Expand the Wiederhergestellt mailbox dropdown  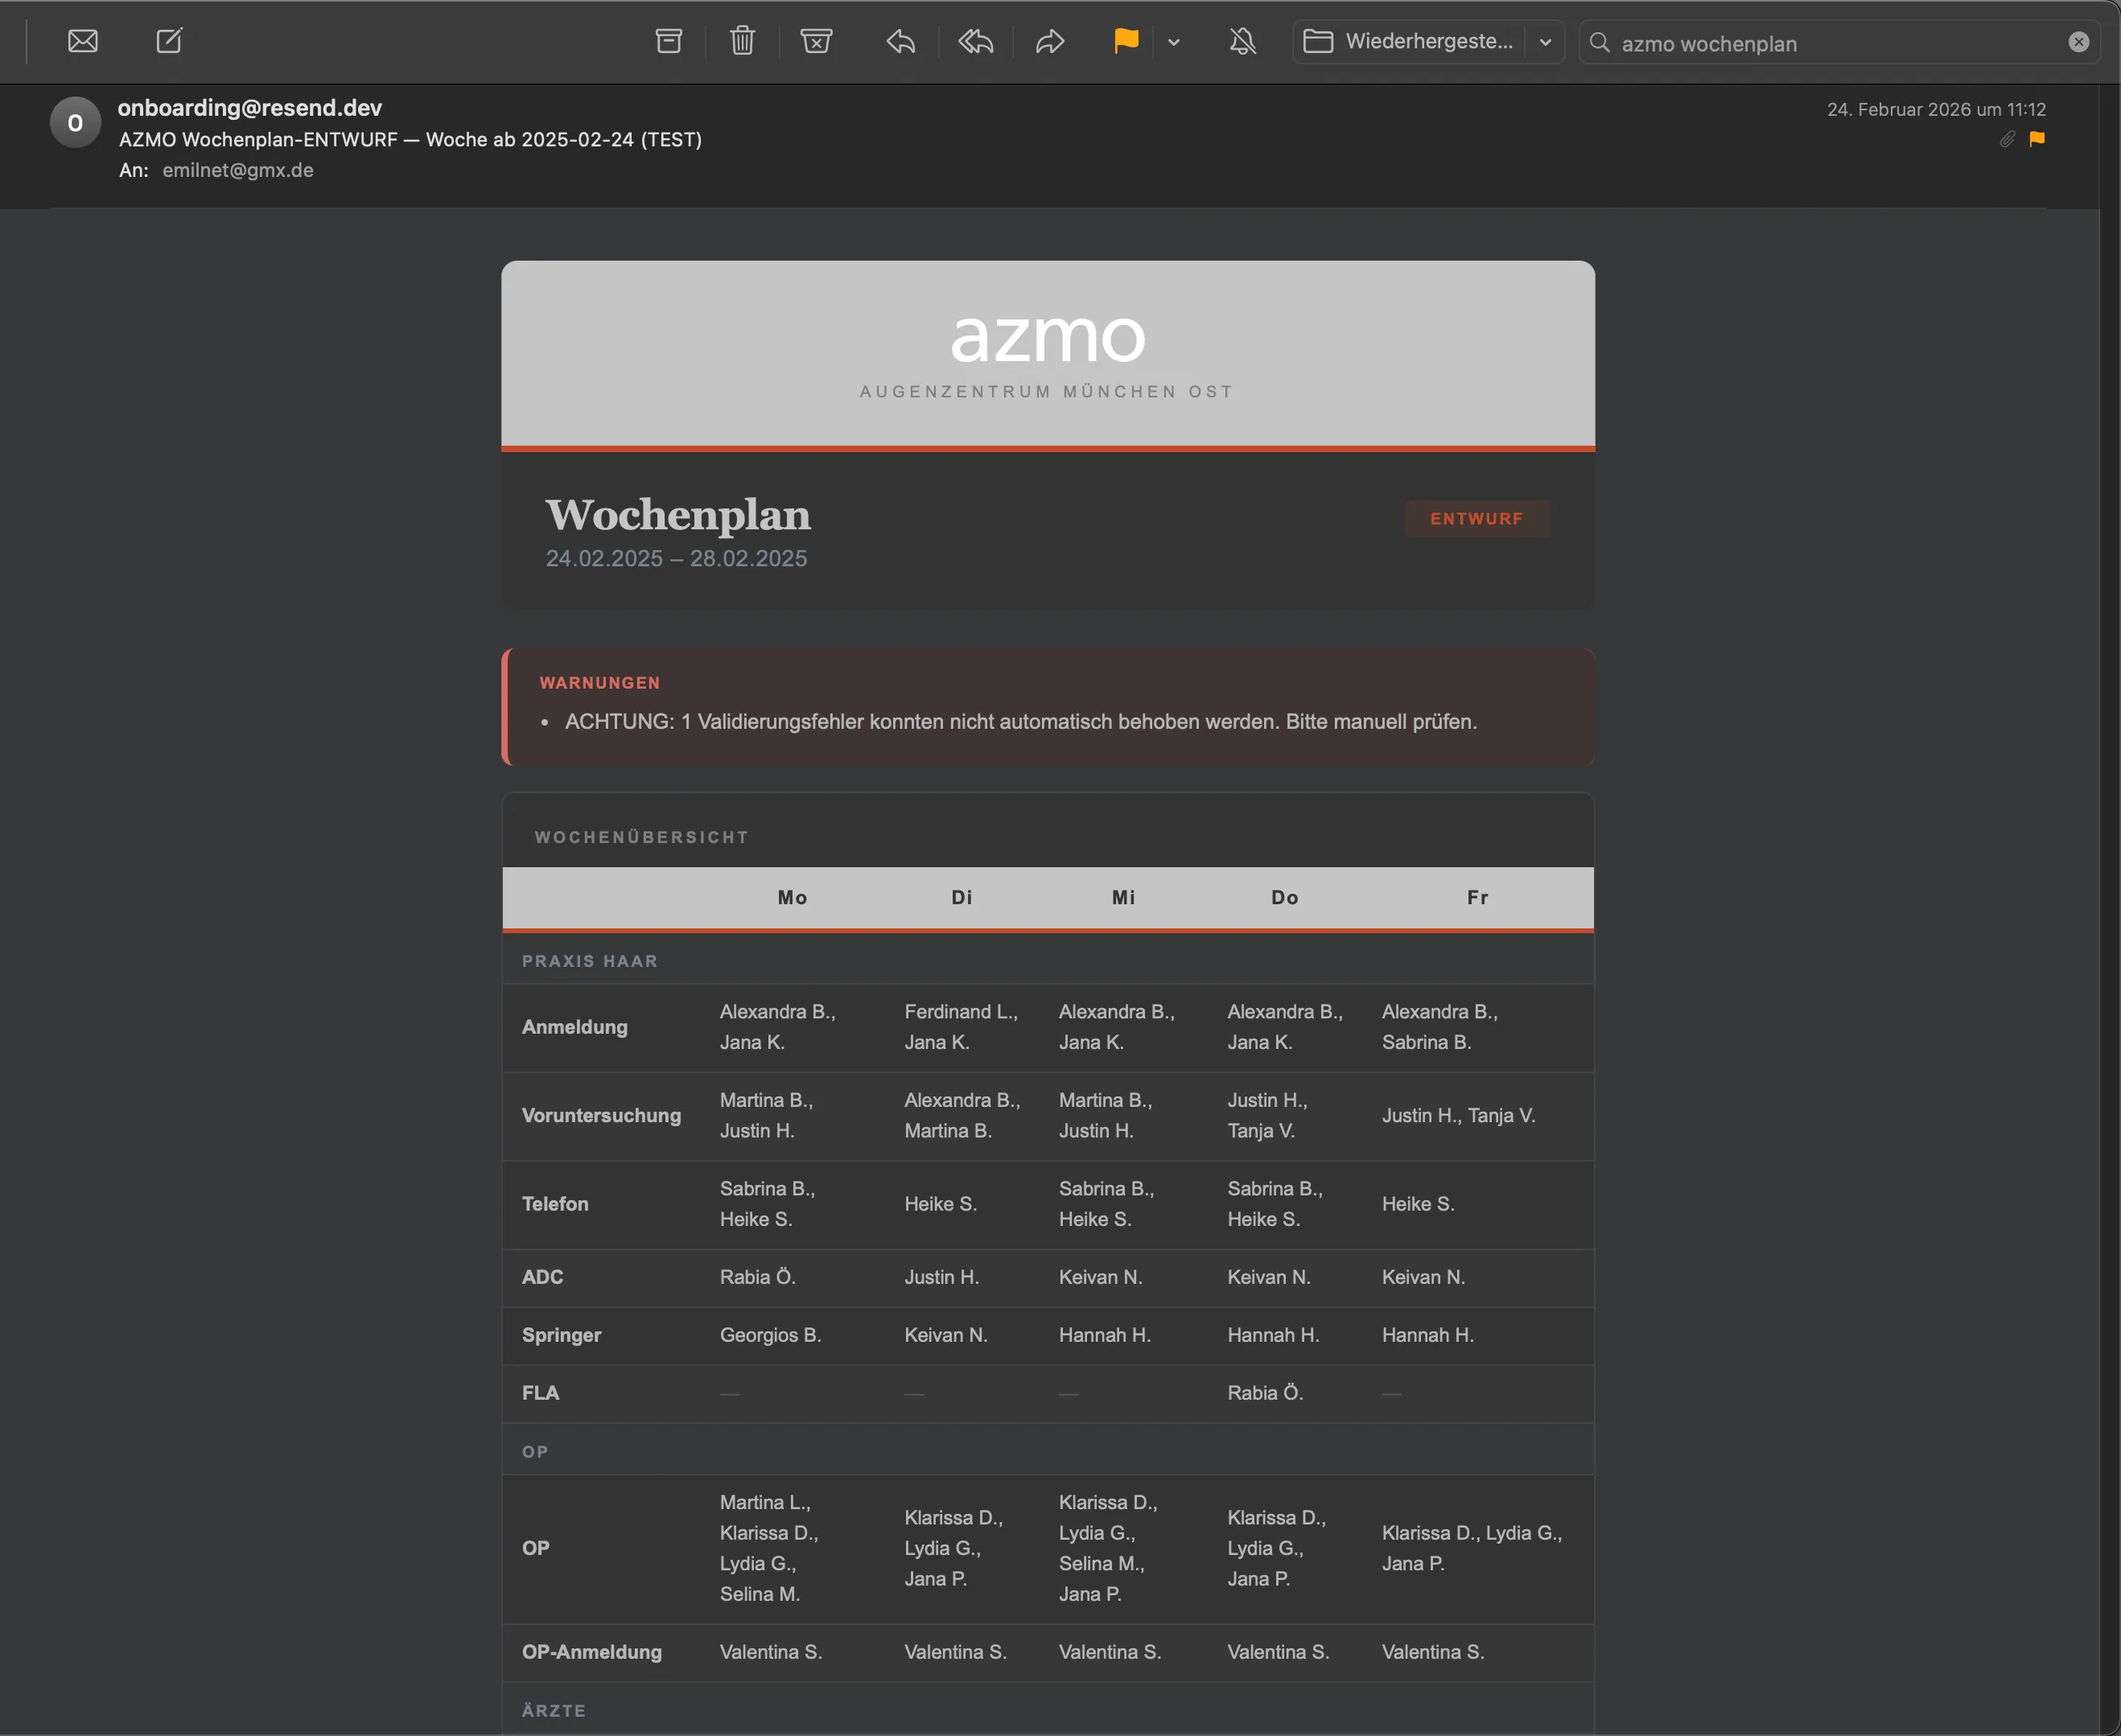pyautogui.click(x=1544, y=42)
